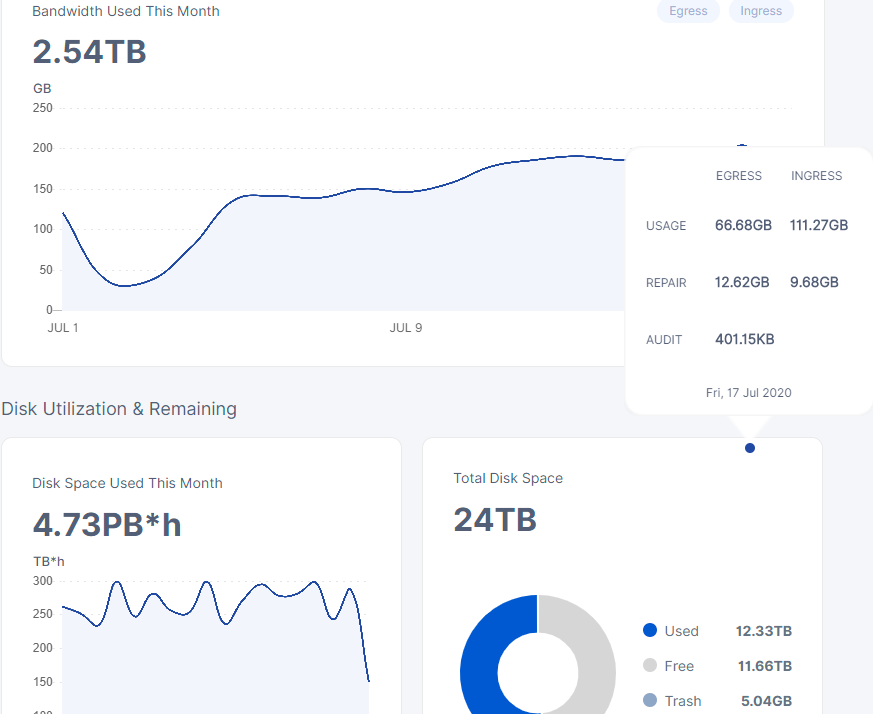Toggle the Ingress bandwidth filter
Image resolution: width=873 pixels, height=714 pixels.
(x=761, y=11)
